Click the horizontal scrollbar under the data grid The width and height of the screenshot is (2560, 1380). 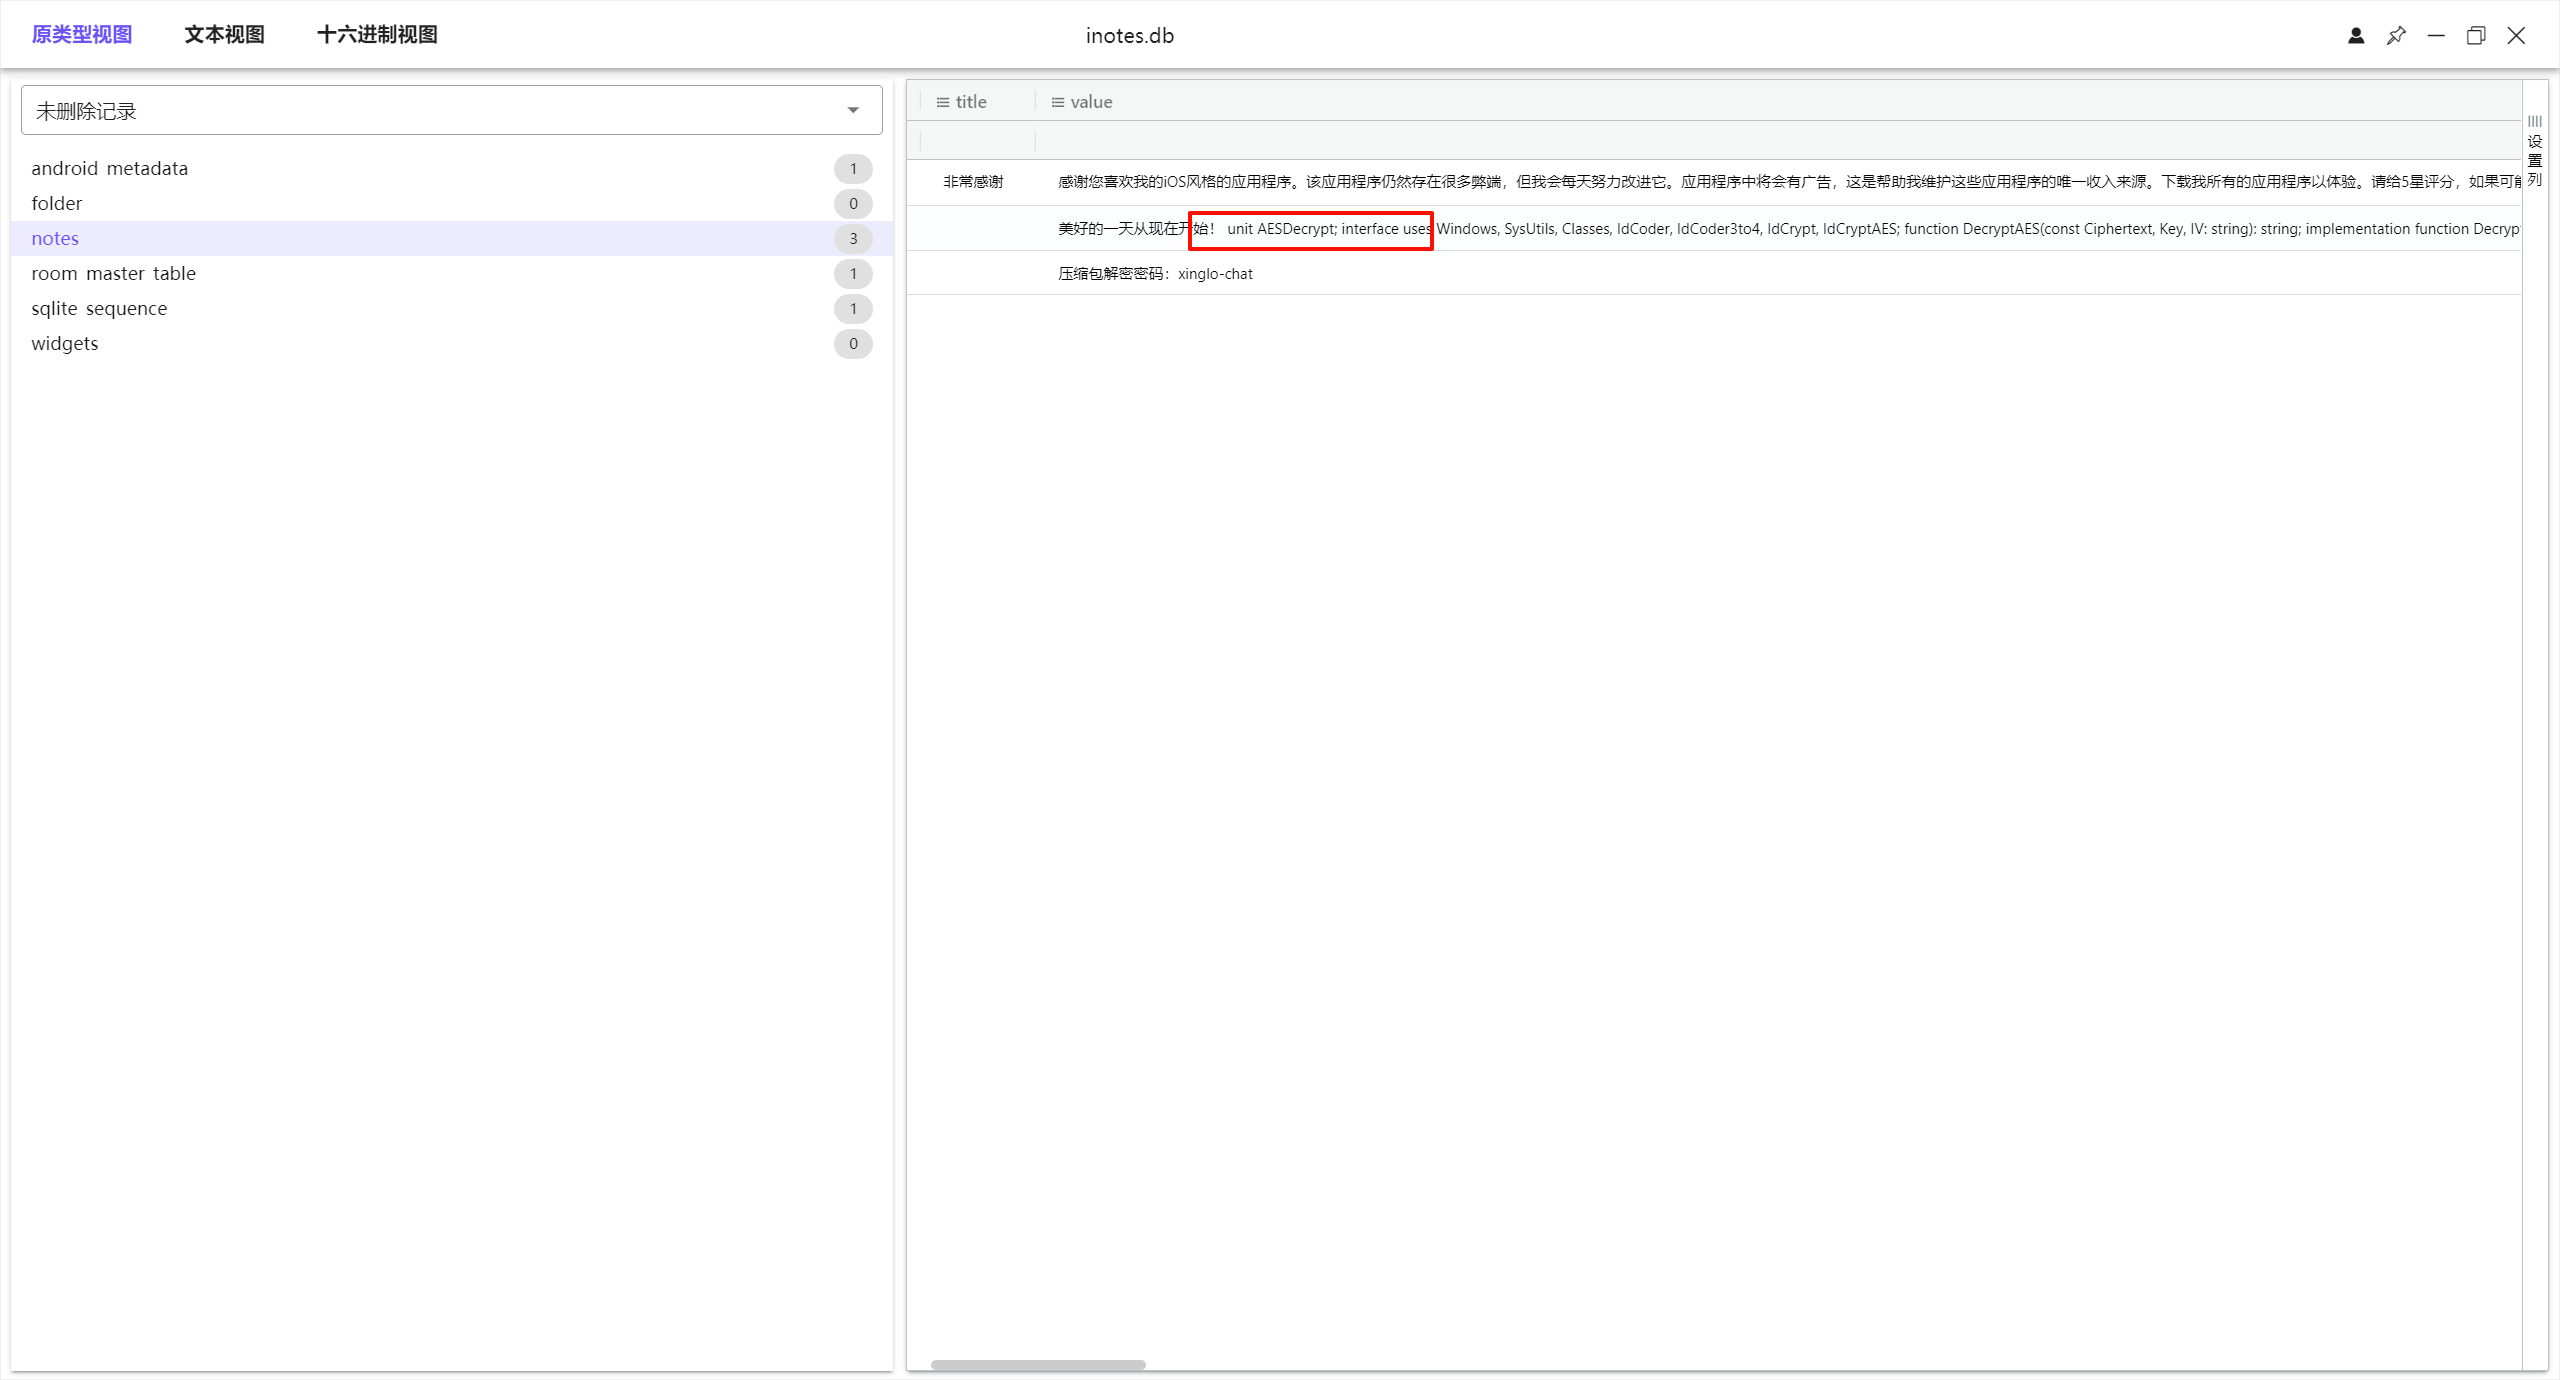click(1038, 1364)
